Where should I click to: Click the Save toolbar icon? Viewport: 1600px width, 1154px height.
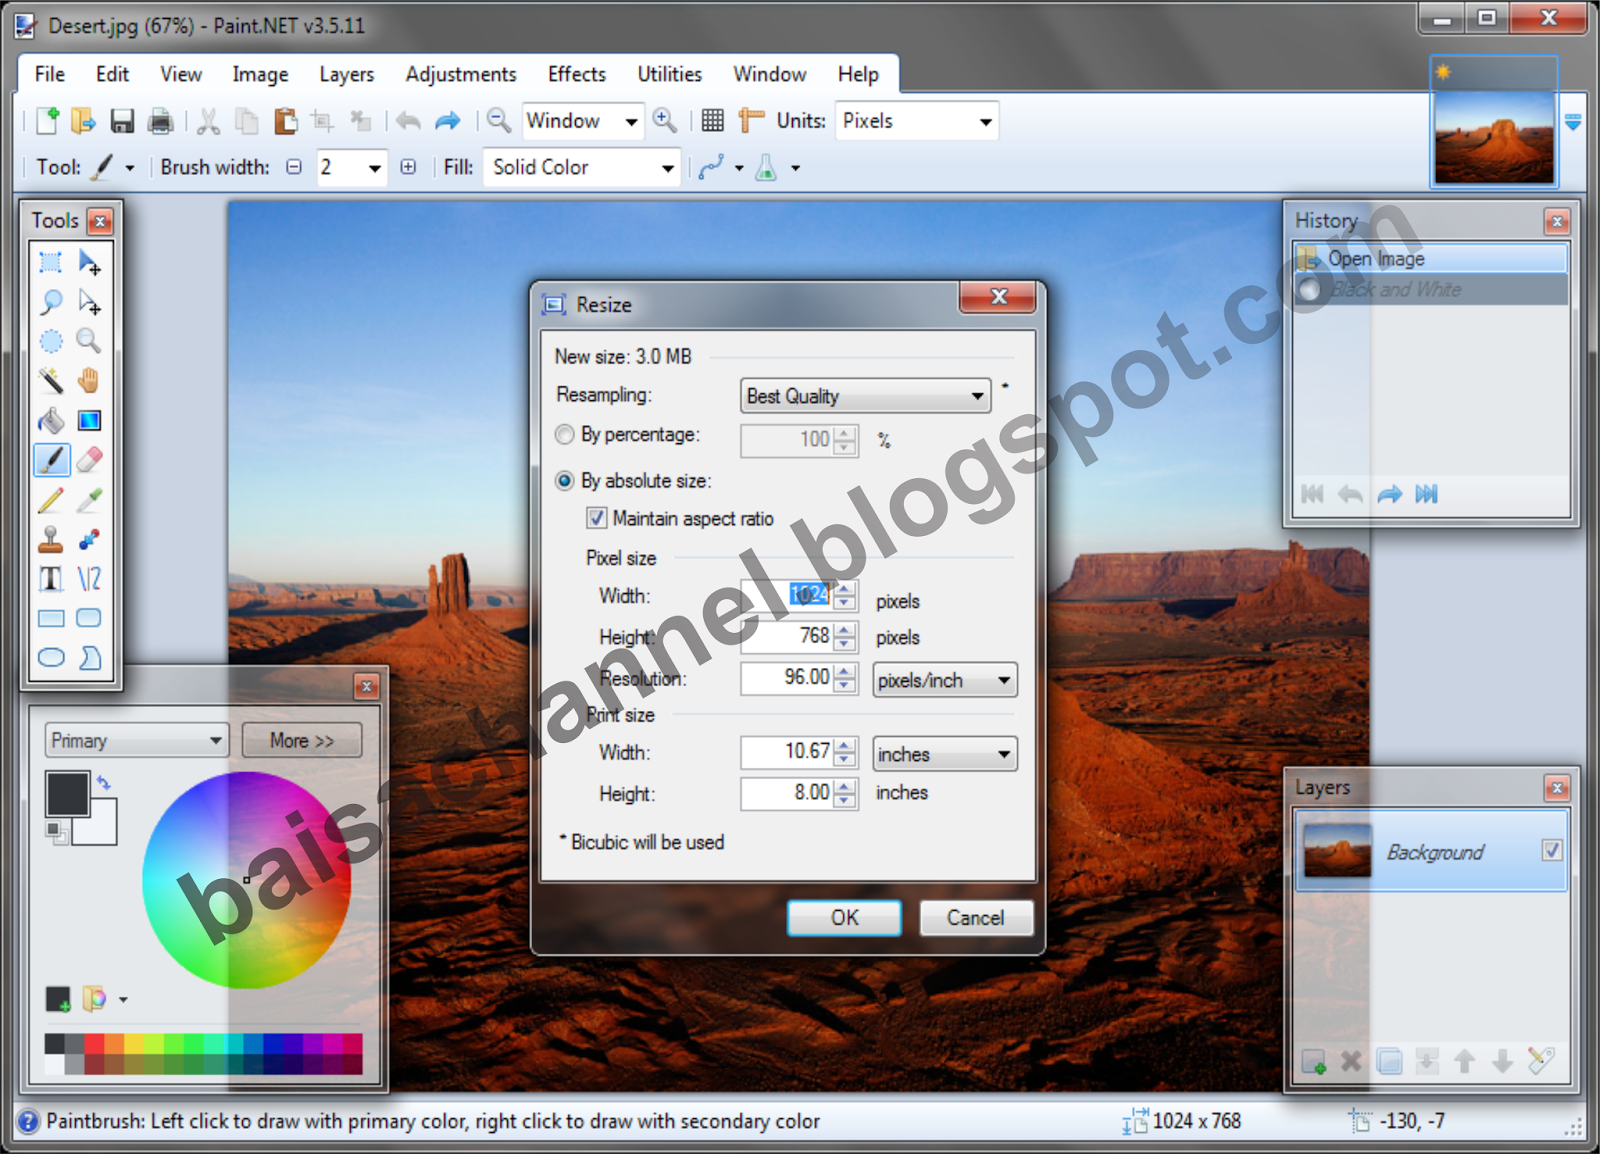122,121
